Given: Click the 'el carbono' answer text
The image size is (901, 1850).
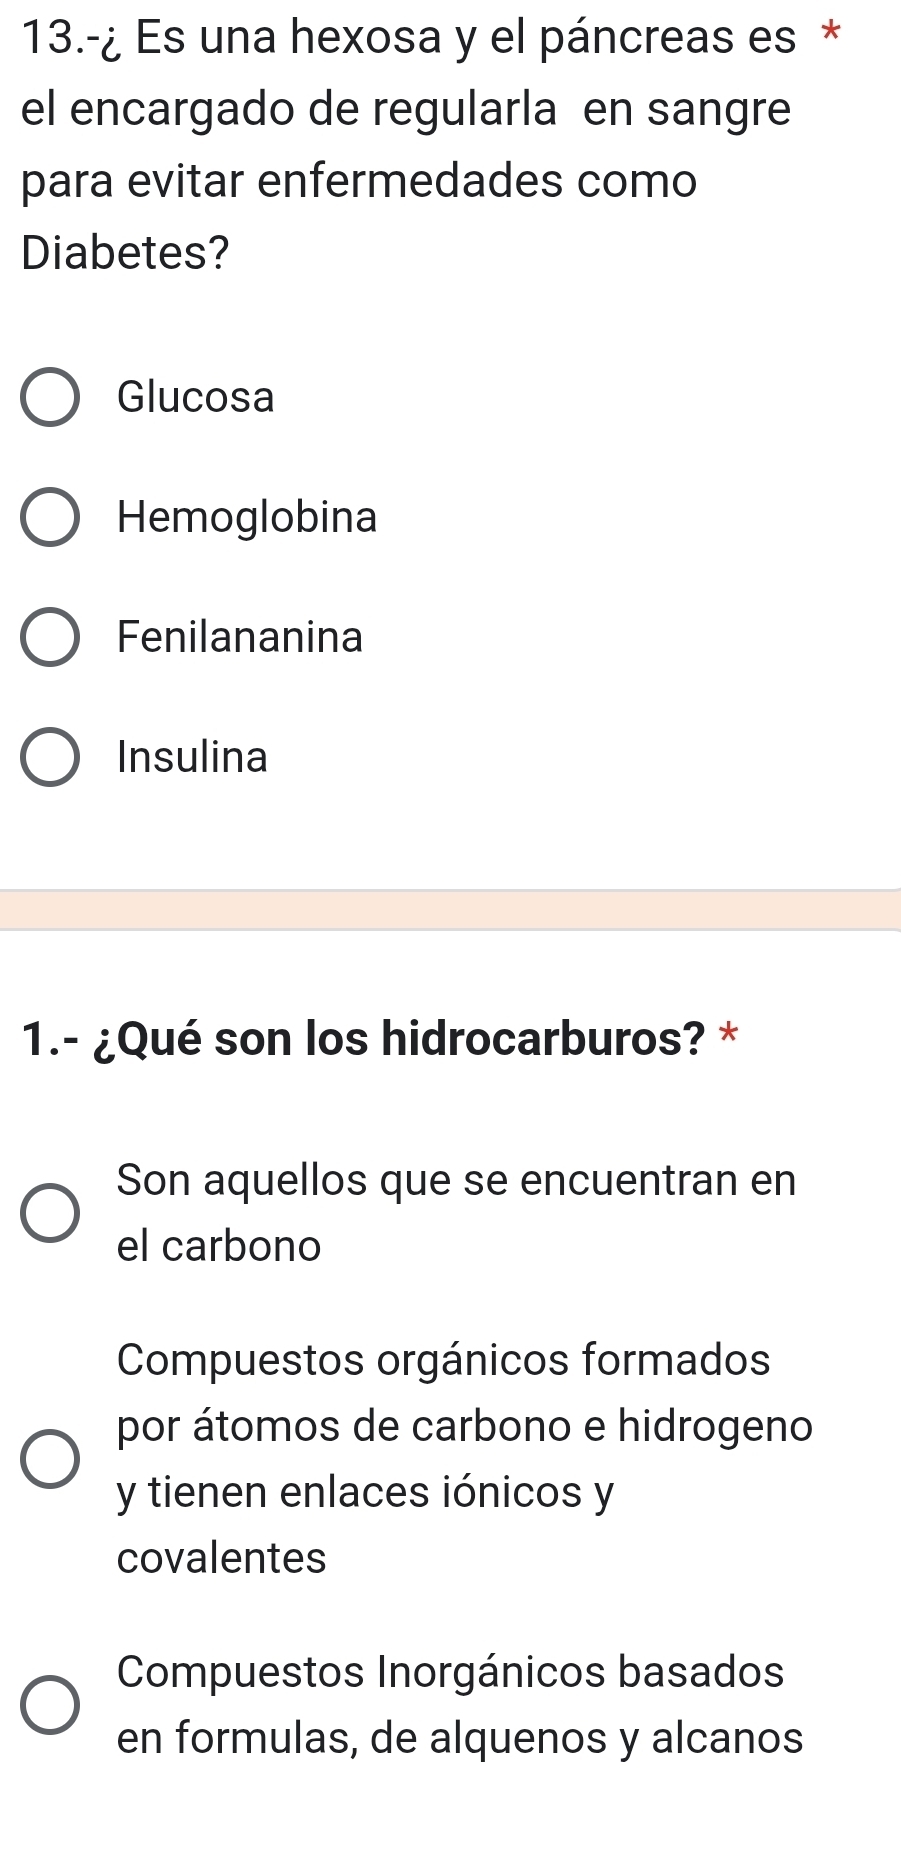Looking at the screenshot, I should [219, 1246].
